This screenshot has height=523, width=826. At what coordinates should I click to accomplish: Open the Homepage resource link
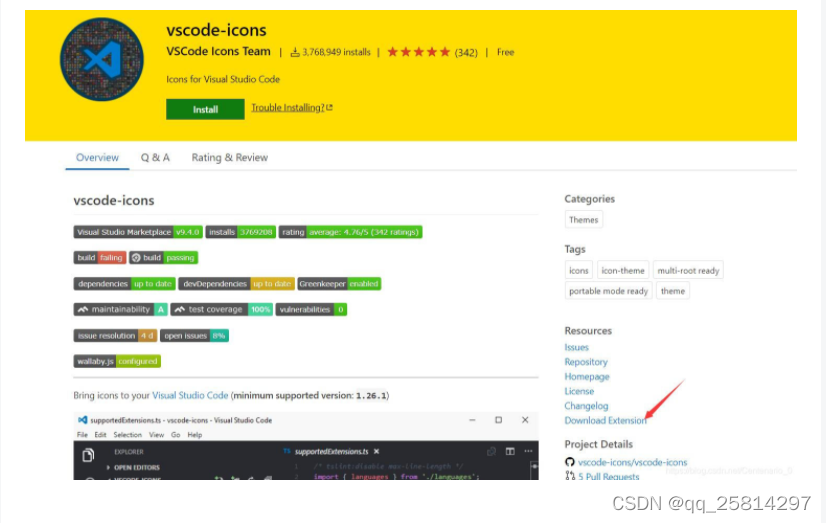click(587, 377)
